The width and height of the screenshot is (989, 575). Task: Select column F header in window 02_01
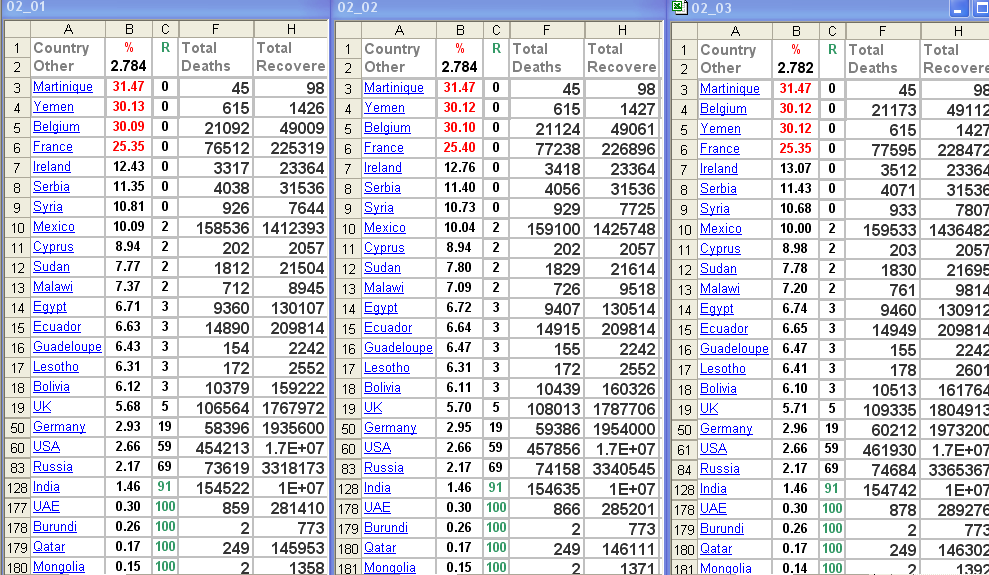[x=216, y=29]
